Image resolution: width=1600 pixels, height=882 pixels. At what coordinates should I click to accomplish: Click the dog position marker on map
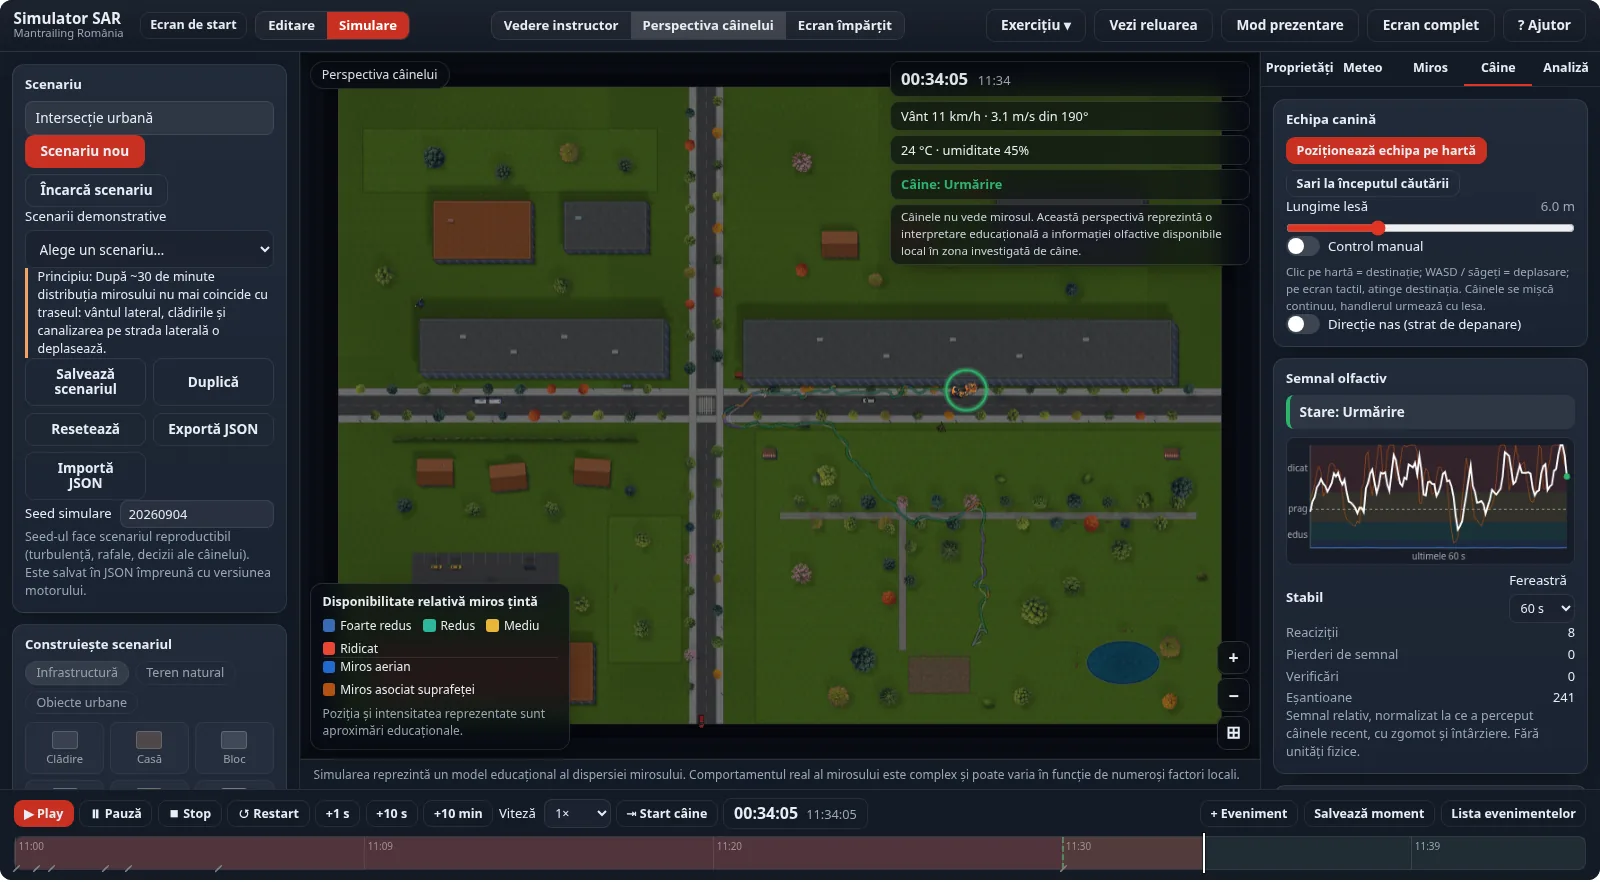(965, 390)
